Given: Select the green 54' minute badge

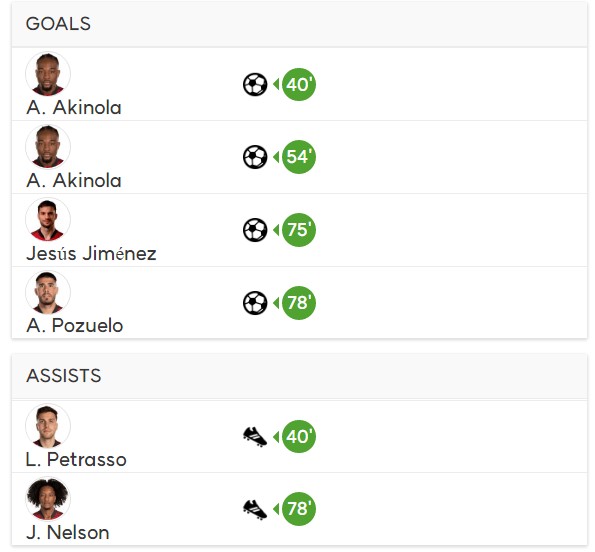Looking at the screenshot, I should [299, 157].
